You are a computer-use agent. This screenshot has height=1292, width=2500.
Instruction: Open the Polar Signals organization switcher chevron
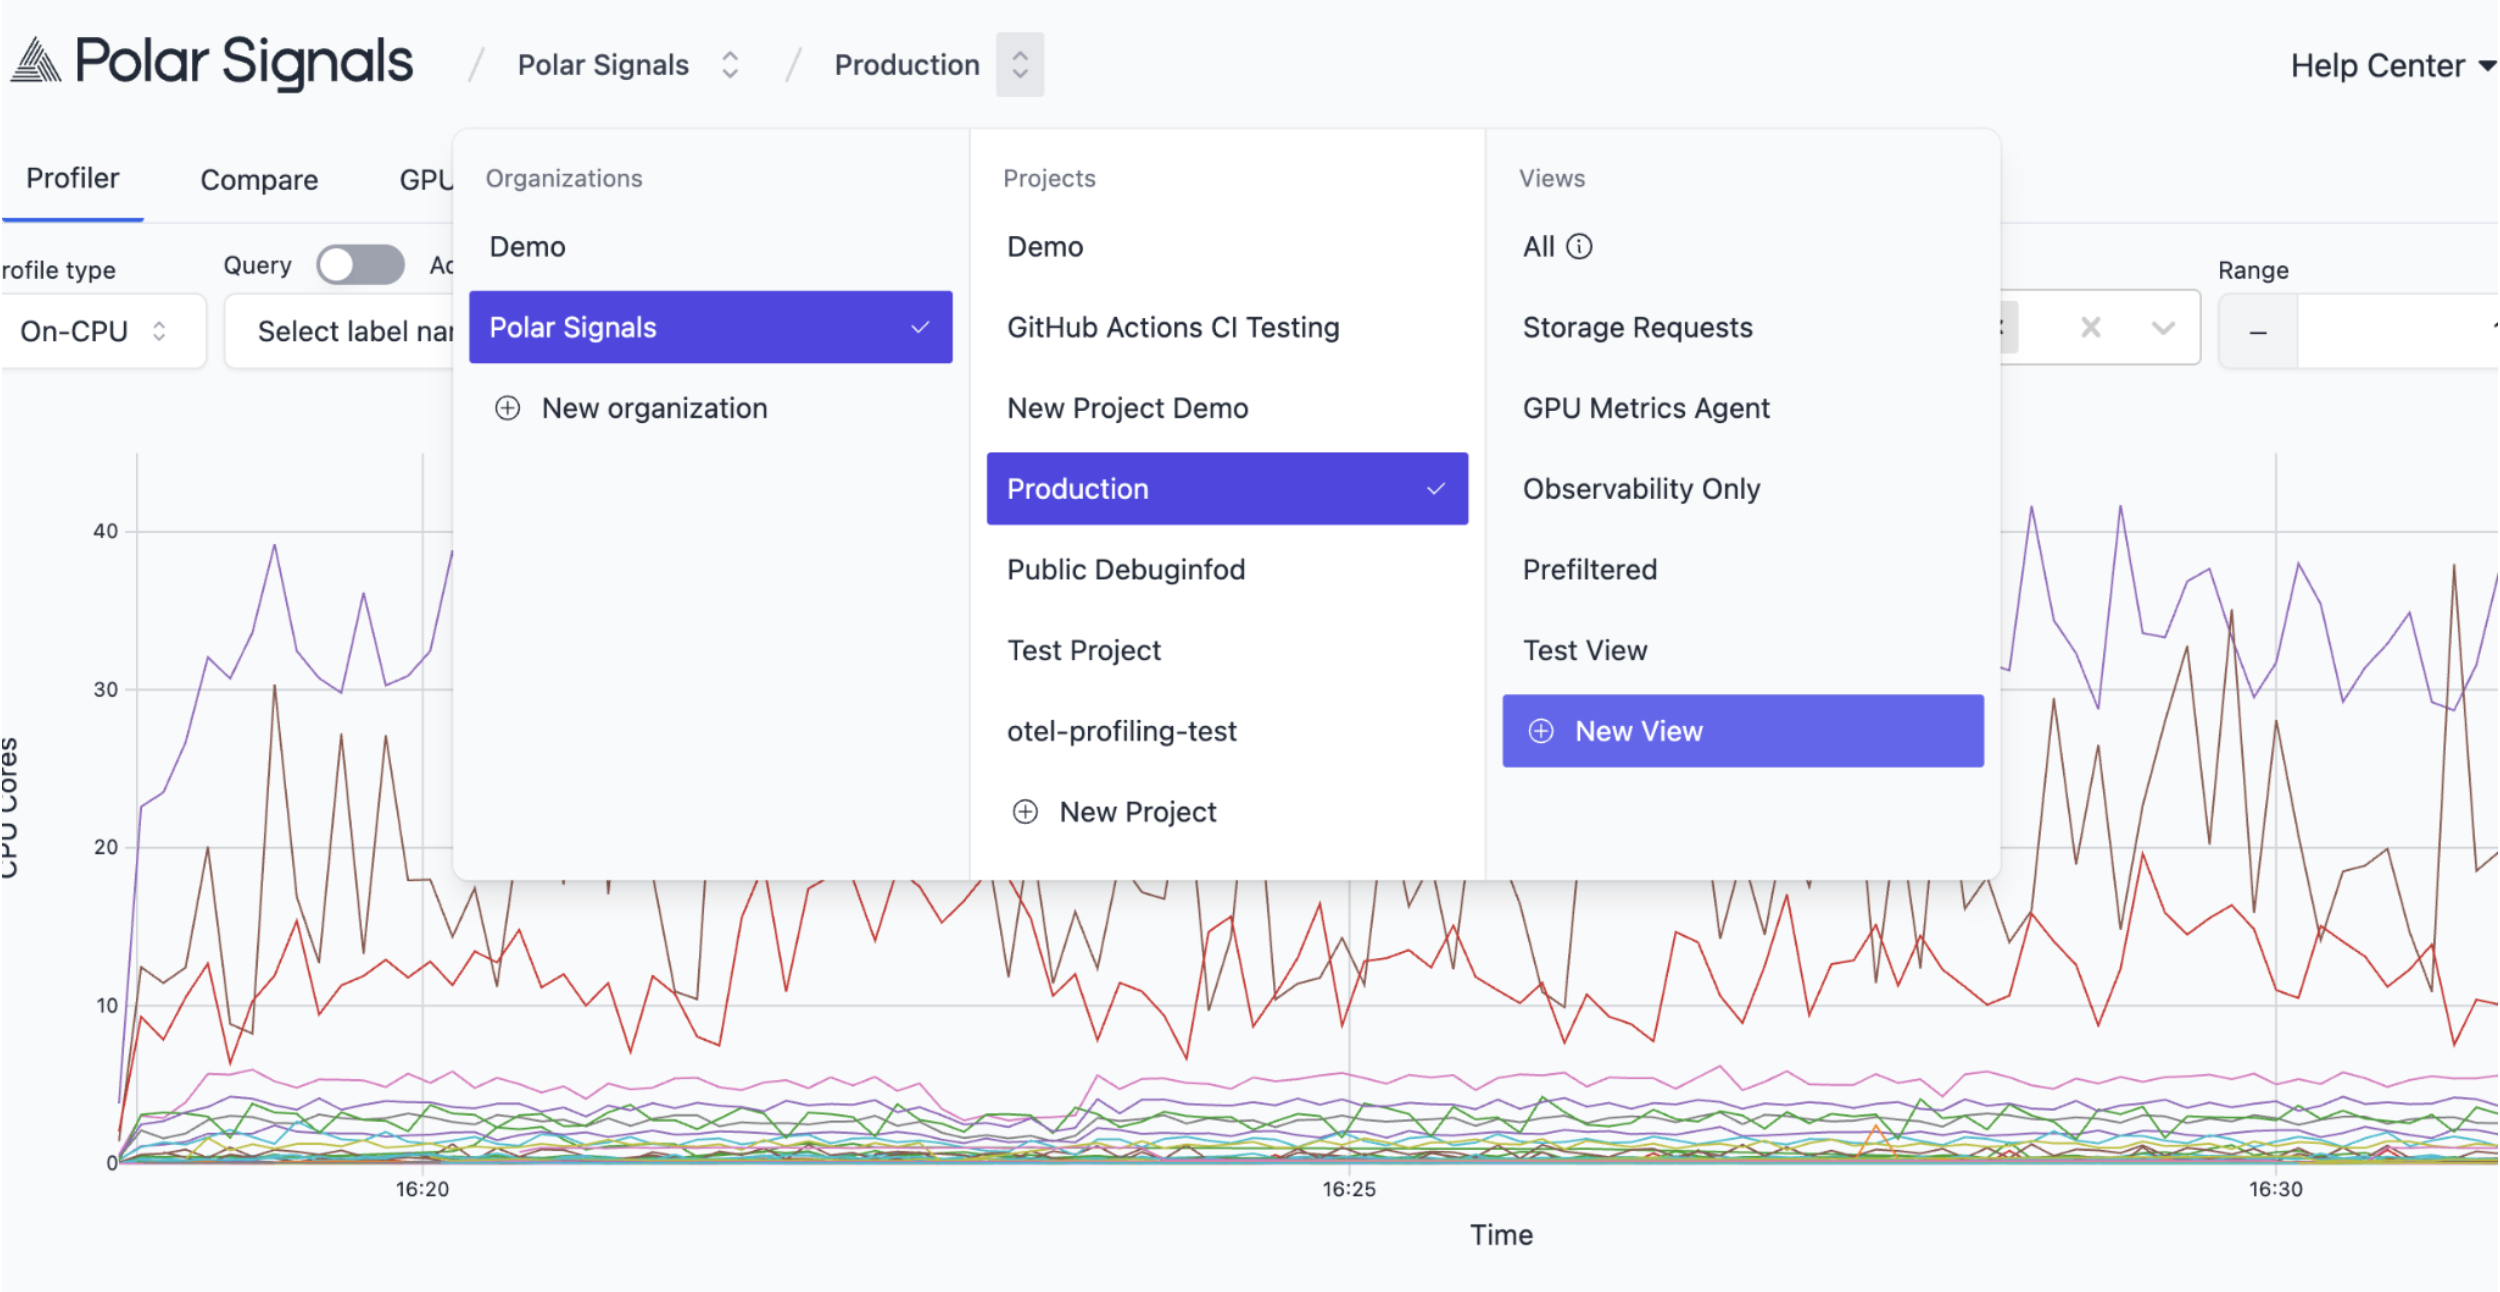730,65
